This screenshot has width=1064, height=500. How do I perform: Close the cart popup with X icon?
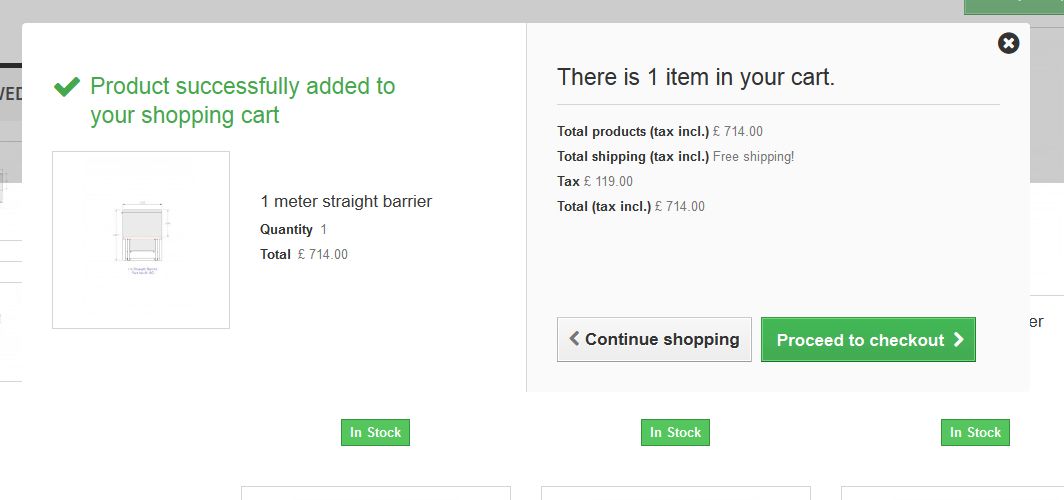(x=1008, y=43)
